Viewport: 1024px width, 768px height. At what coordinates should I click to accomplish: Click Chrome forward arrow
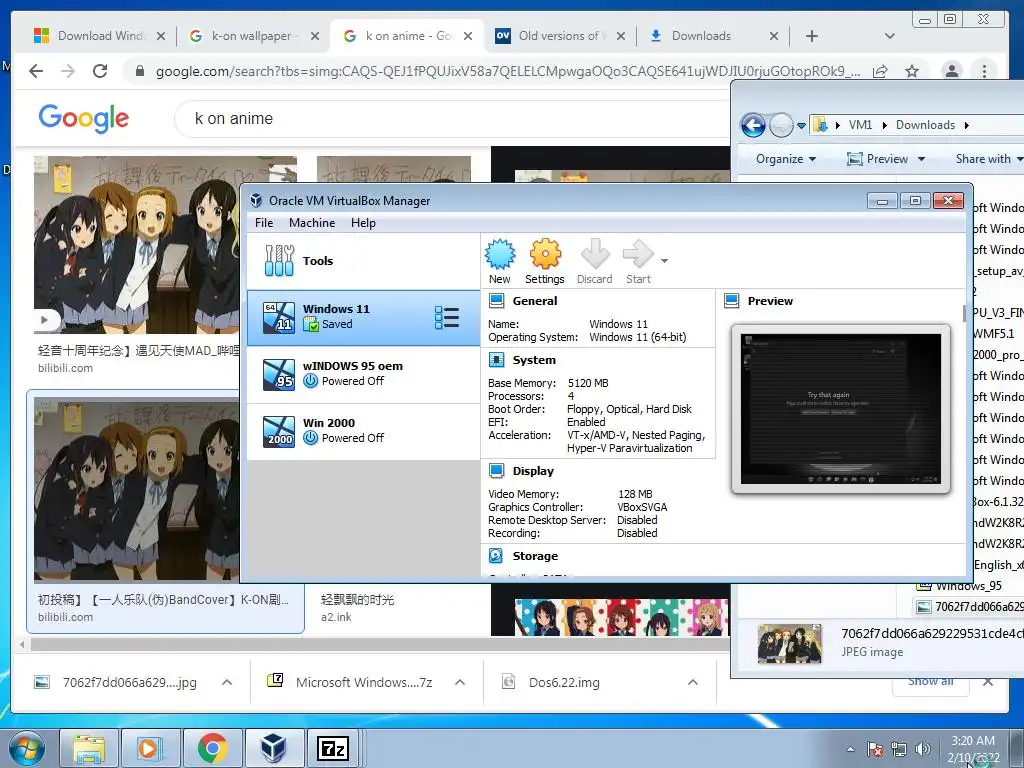(x=68, y=71)
